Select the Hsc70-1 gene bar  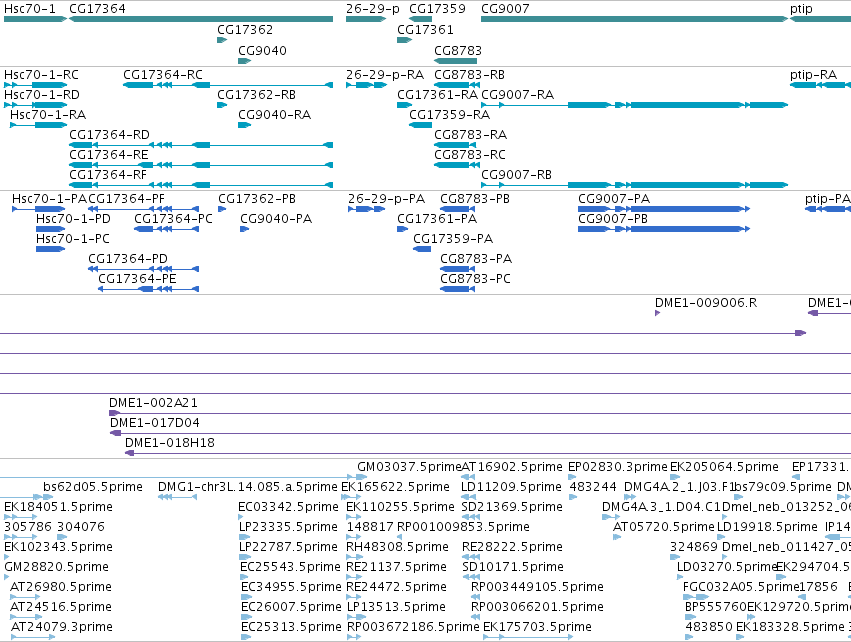click(35, 19)
